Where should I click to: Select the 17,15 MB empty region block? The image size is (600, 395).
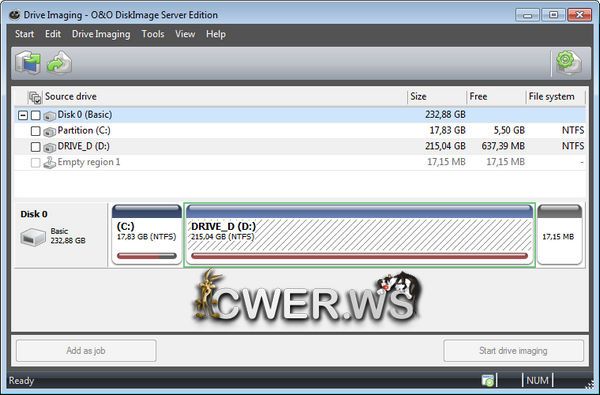559,234
